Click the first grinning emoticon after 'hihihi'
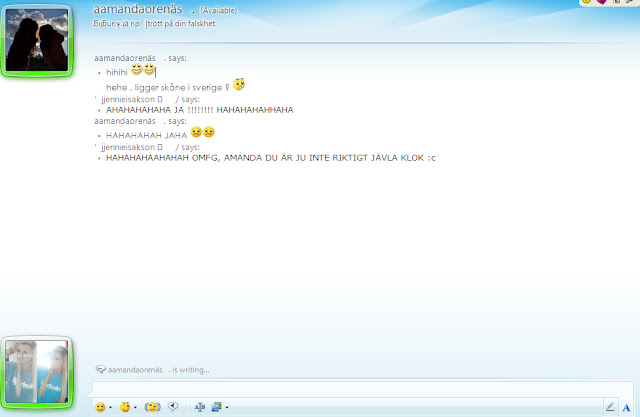This screenshot has height=417, width=640. 137,70
